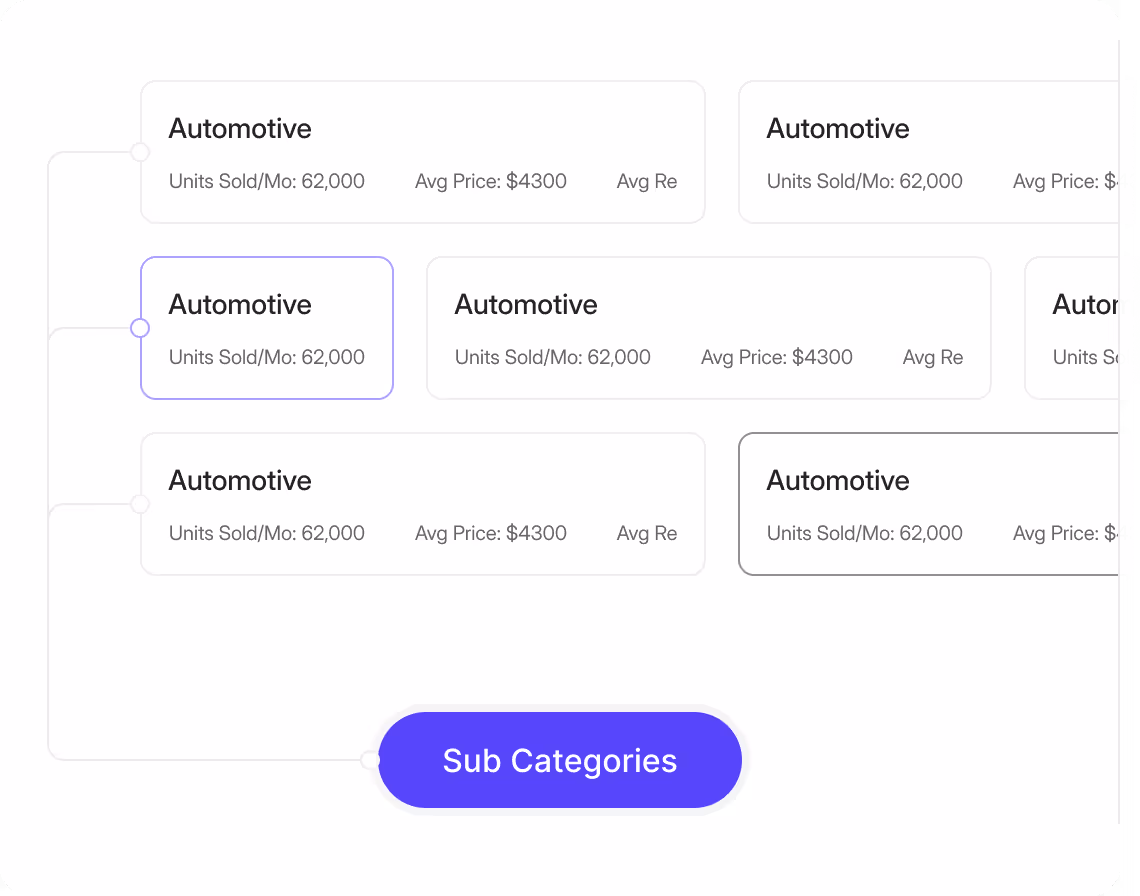1140x896 pixels.
Task: Click the bottom-left Automotive card
Action: point(423,503)
